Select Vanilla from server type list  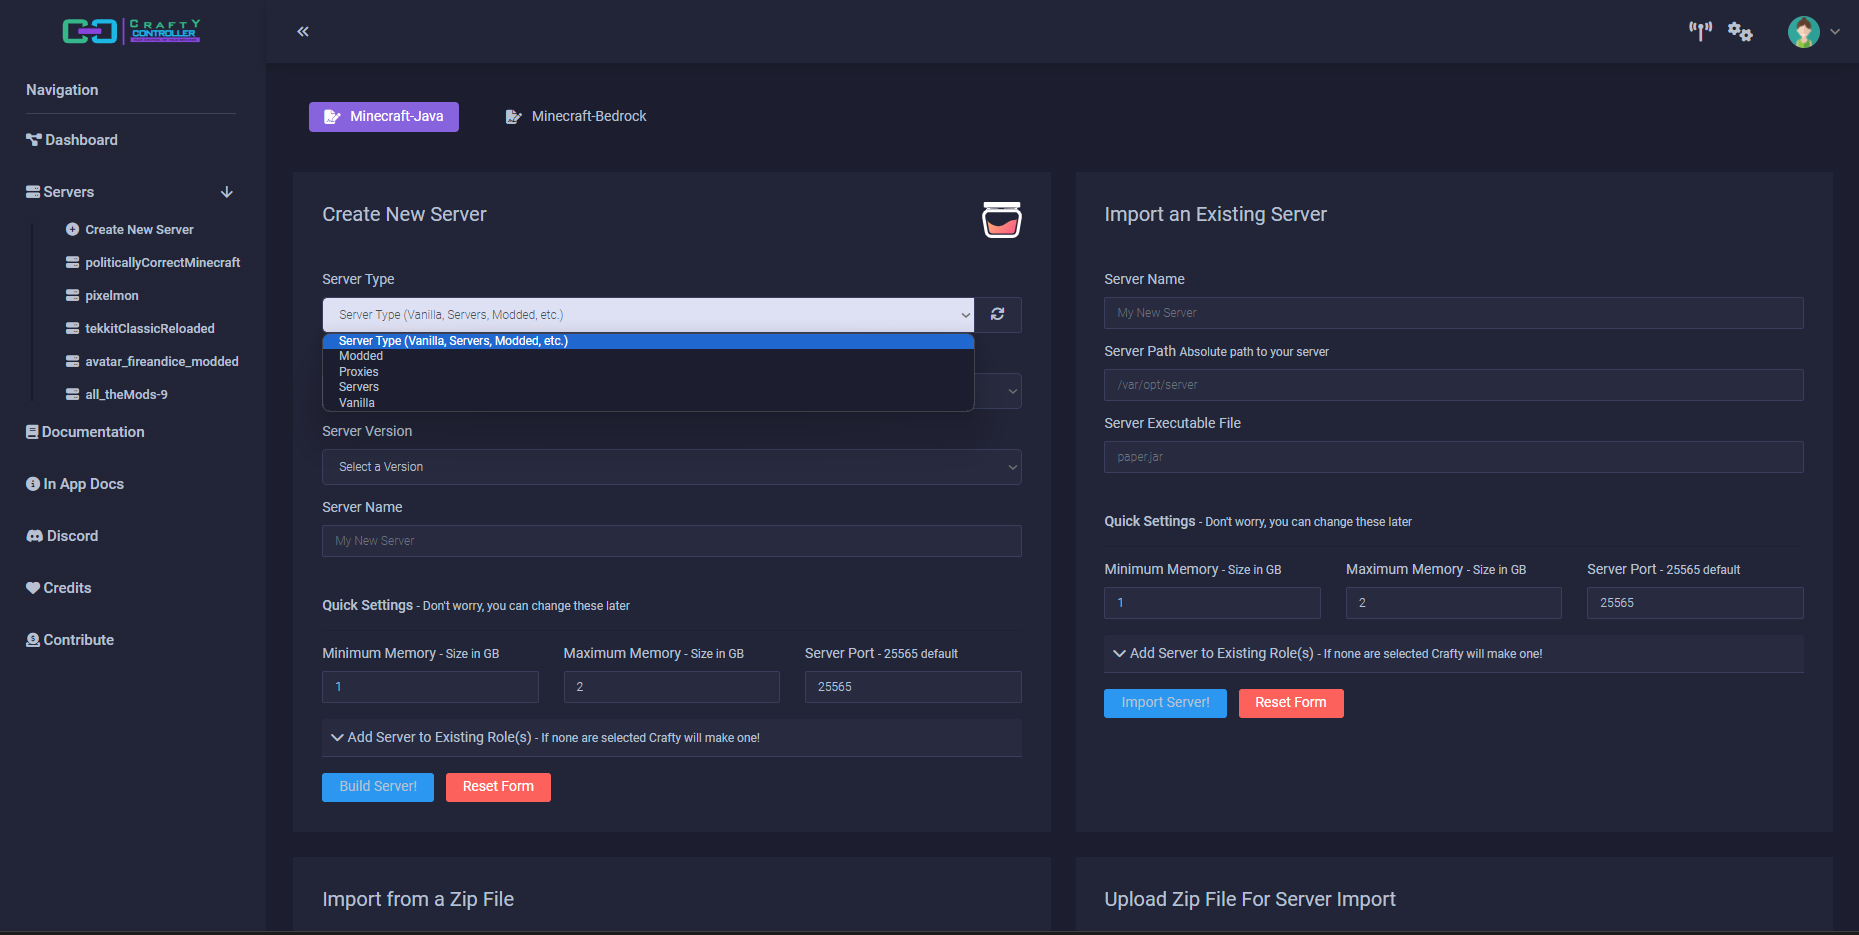pyautogui.click(x=648, y=403)
